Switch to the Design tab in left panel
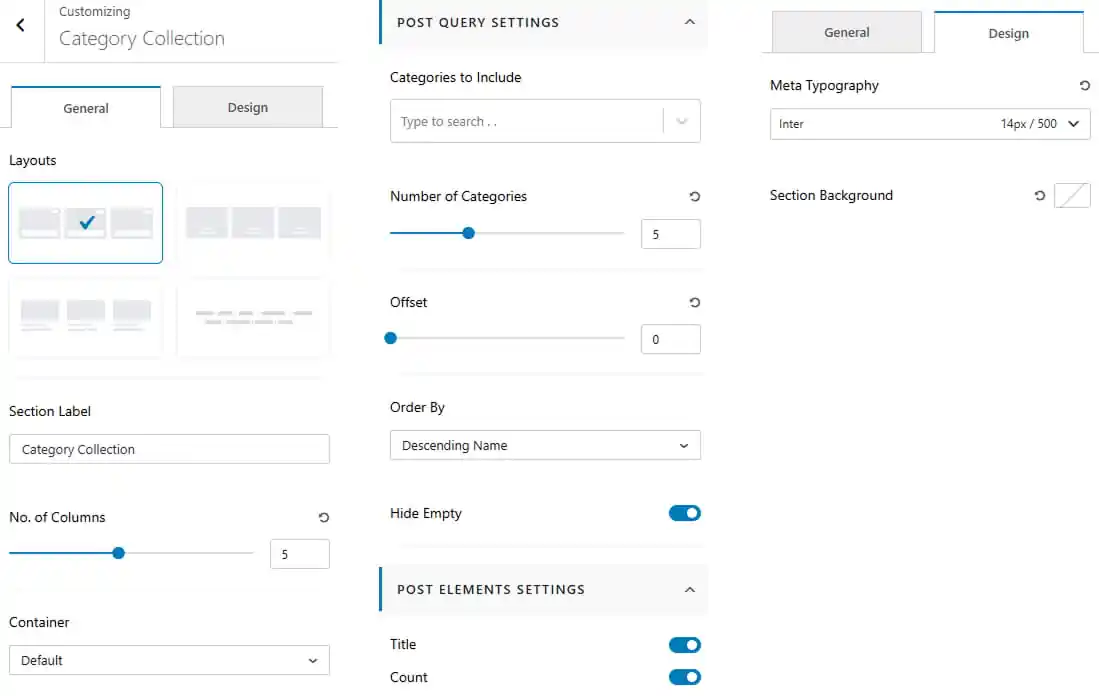The width and height of the screenshot is (1099, 696). pos(247,107)
